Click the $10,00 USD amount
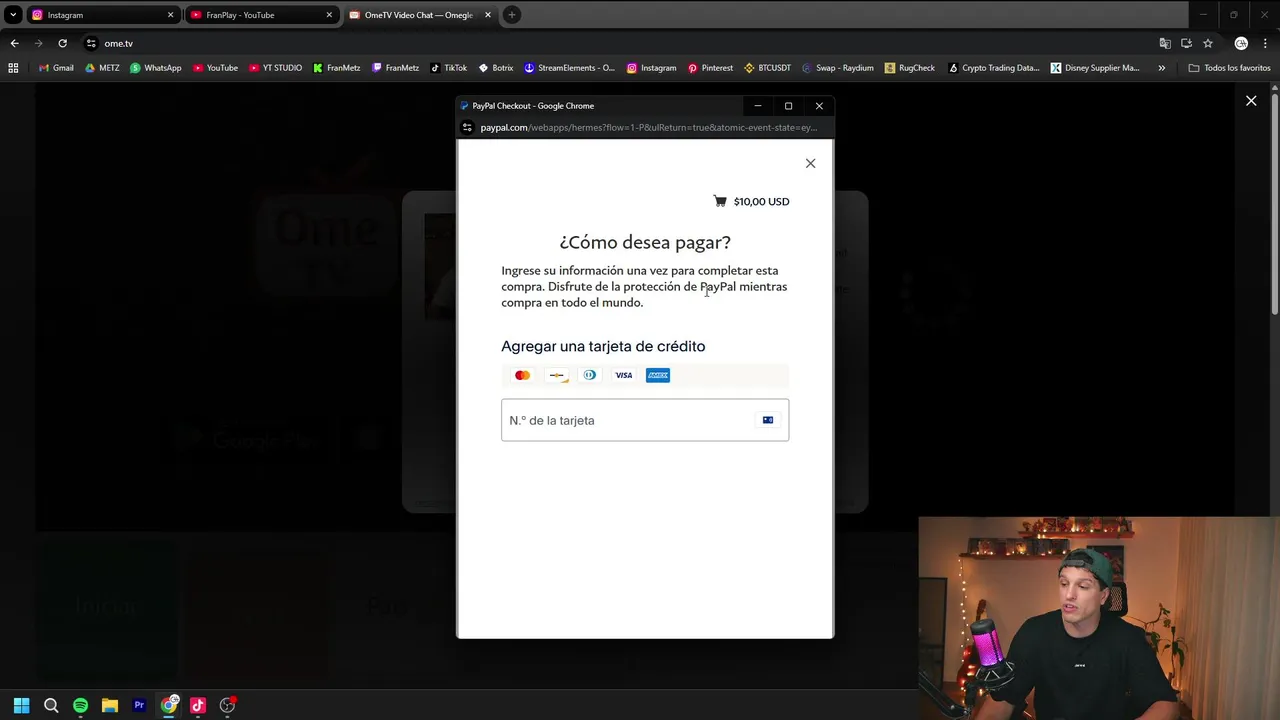 [x=761, y=201]
